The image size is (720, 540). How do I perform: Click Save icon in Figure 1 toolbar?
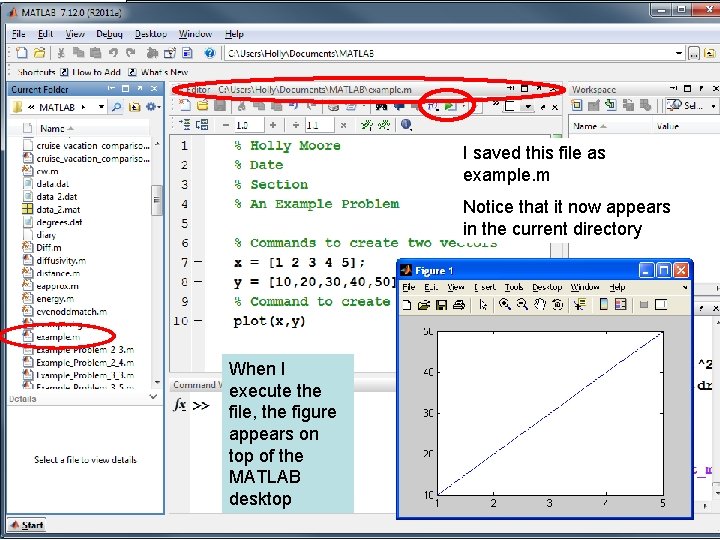tap(441, 305)
